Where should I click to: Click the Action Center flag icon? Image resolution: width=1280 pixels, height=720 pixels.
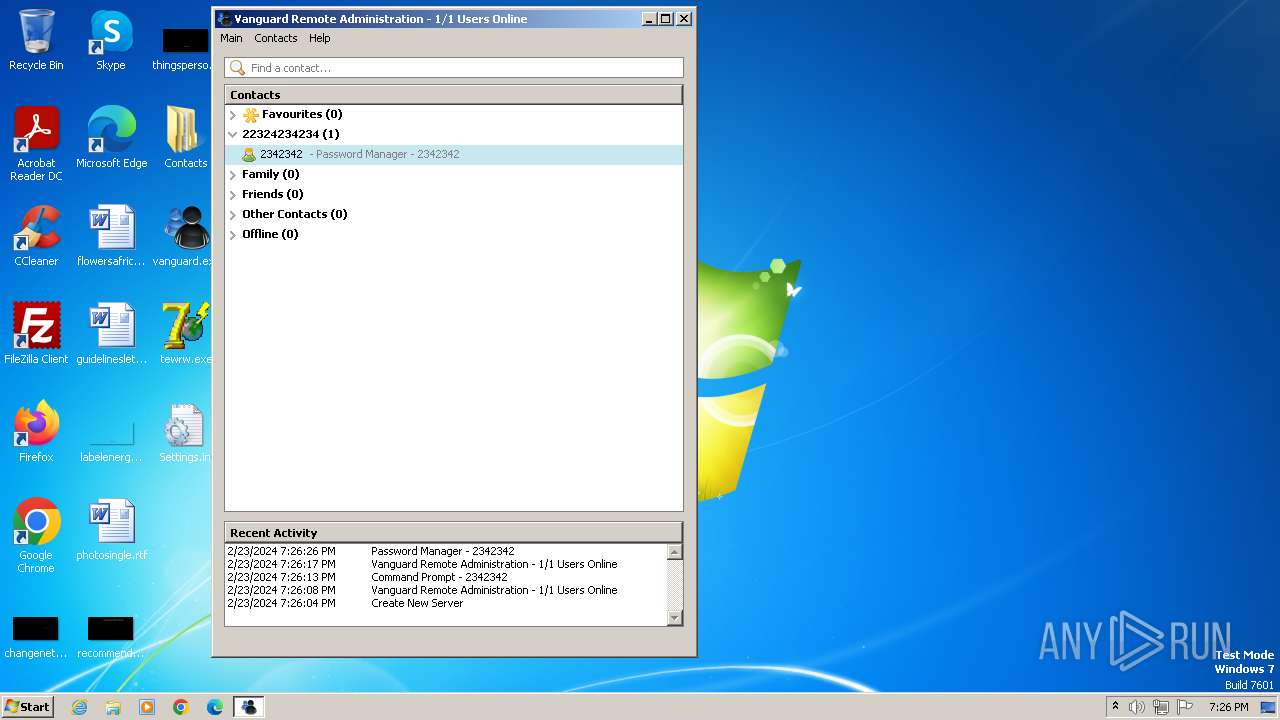pyautogui.click(x=1185, y=707)
